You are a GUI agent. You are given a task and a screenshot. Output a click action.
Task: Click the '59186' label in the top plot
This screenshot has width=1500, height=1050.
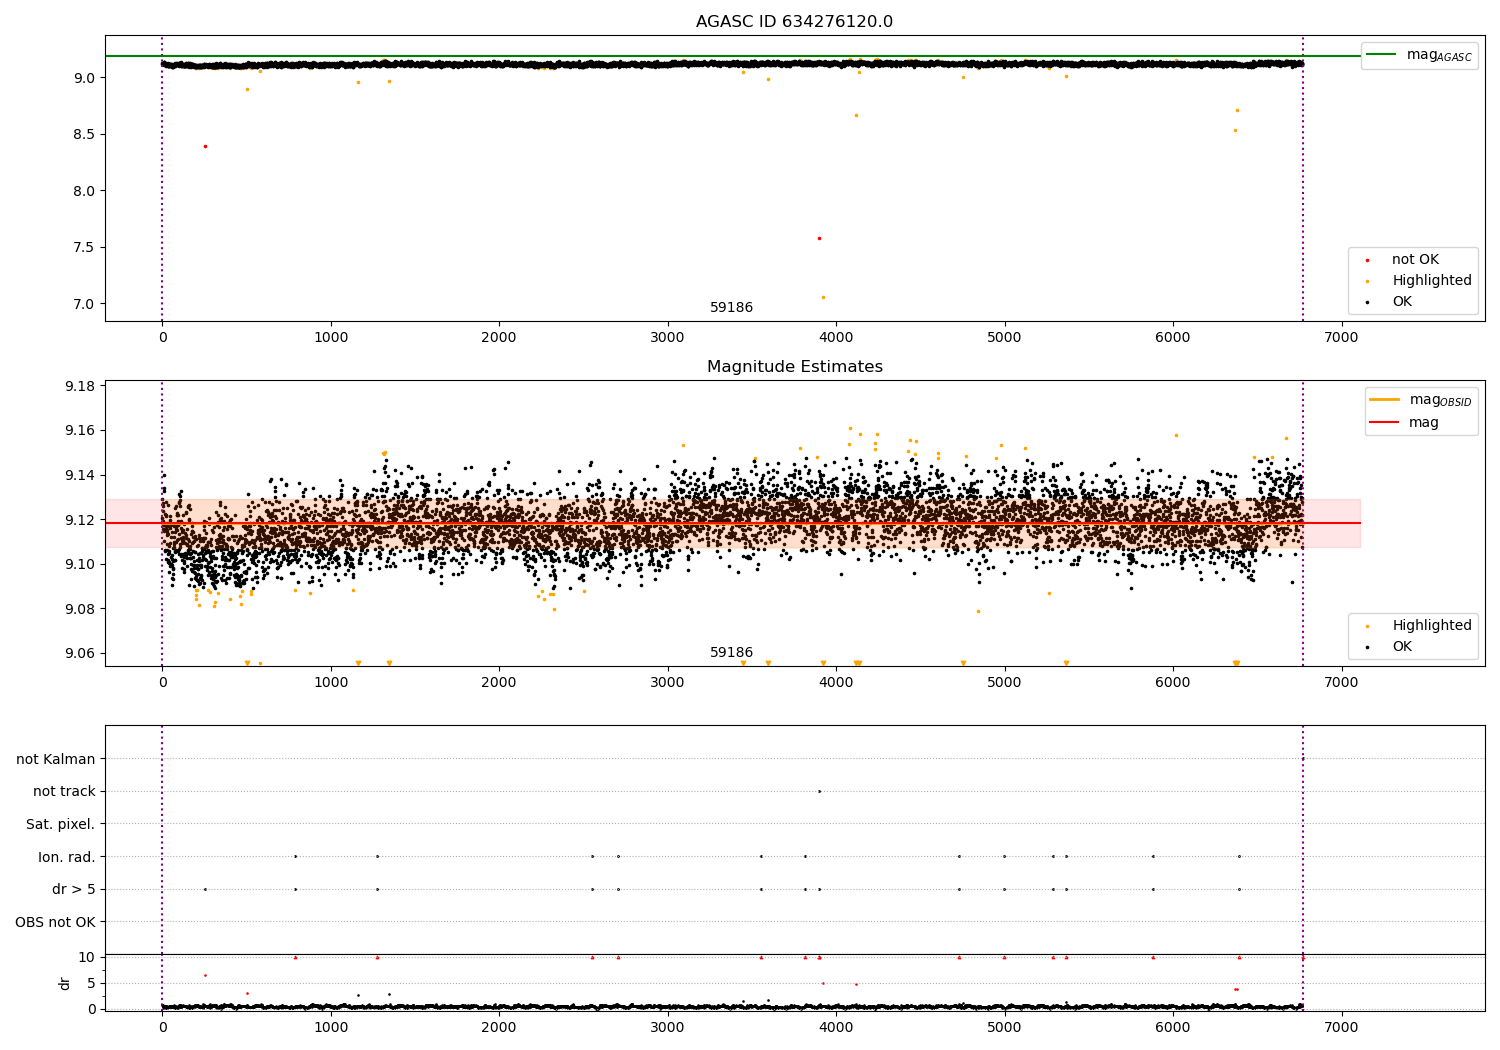731,308
